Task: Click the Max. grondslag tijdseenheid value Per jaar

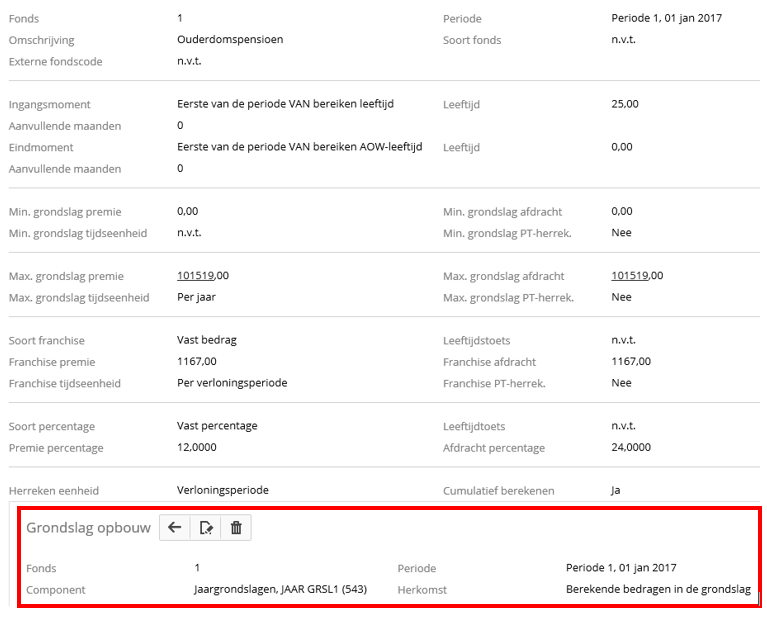Action: pyautogui.click(x=197, y=297)
